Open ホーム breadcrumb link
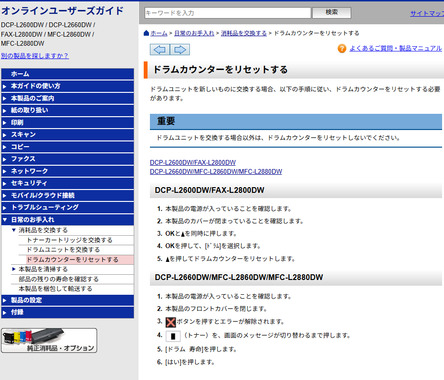The image size is (444, 380). tap(159, 33)
